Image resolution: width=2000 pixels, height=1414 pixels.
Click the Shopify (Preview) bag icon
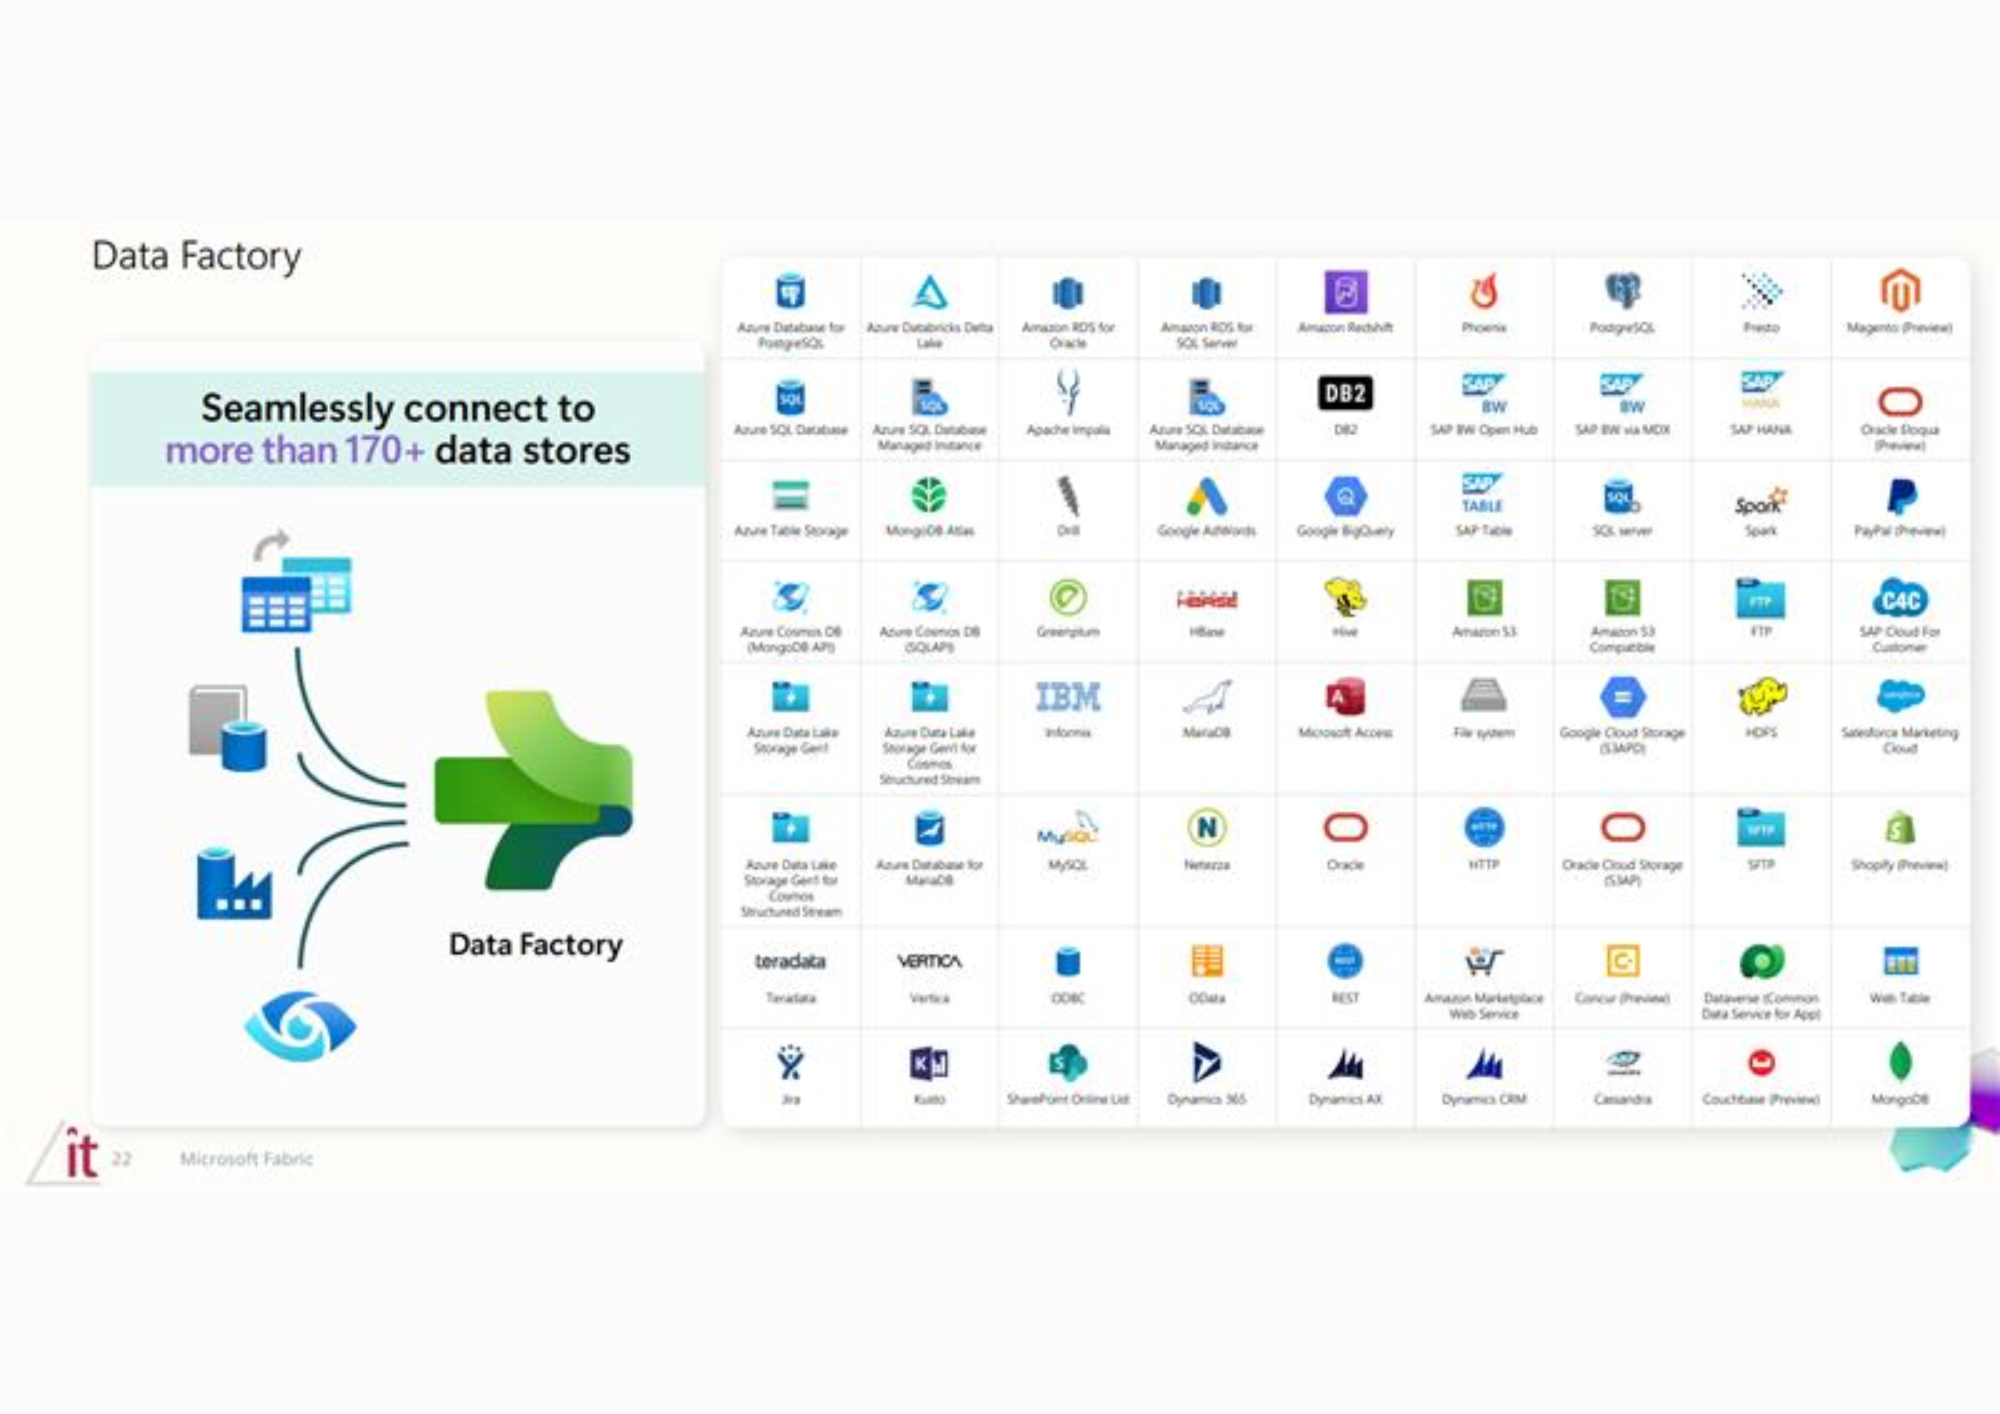coord(1899,828)
